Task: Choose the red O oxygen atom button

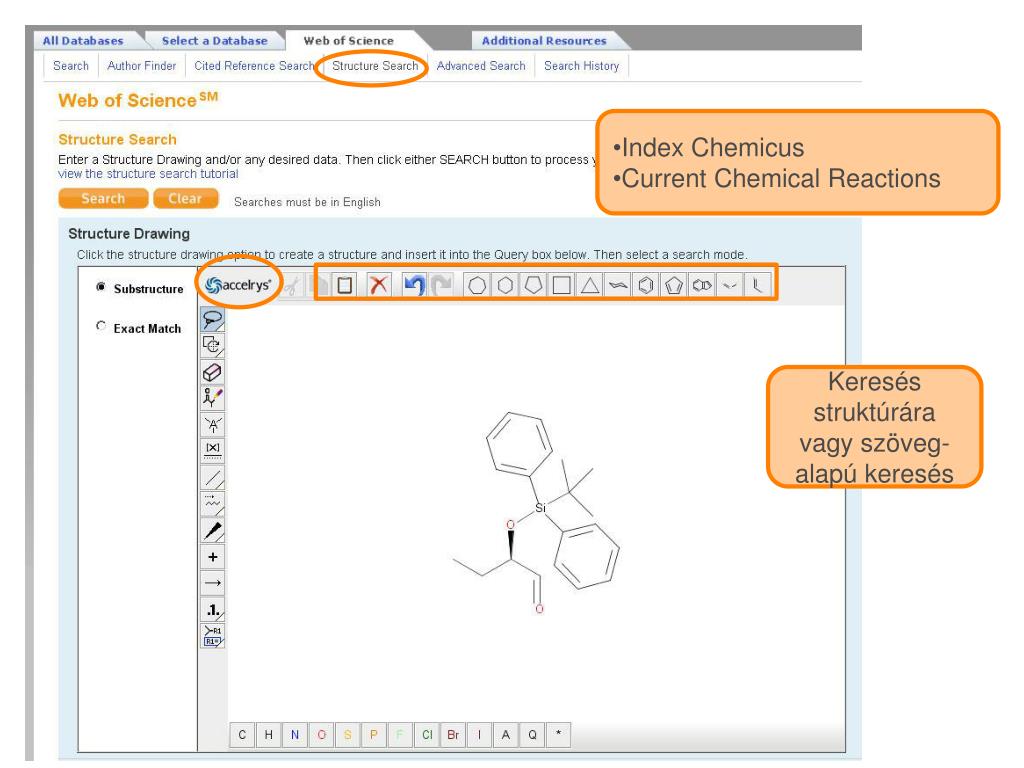Action: point(321,735)
